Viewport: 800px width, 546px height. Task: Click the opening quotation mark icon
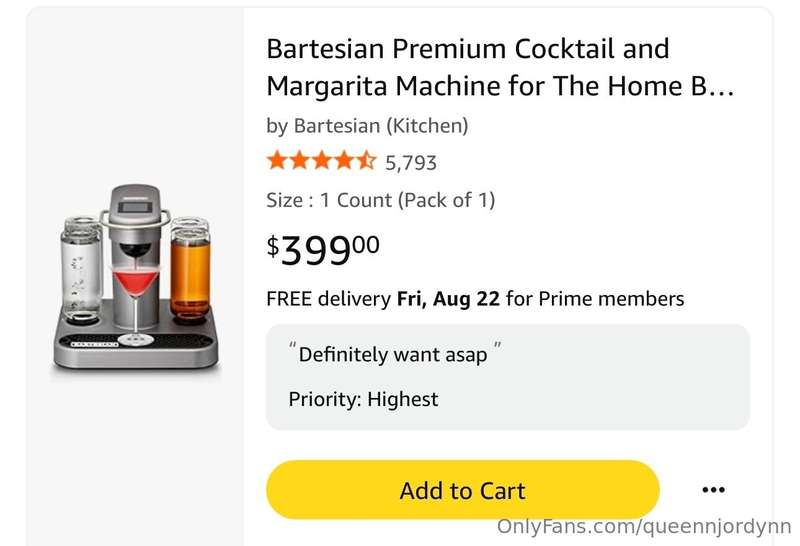(x=292, y=345)
